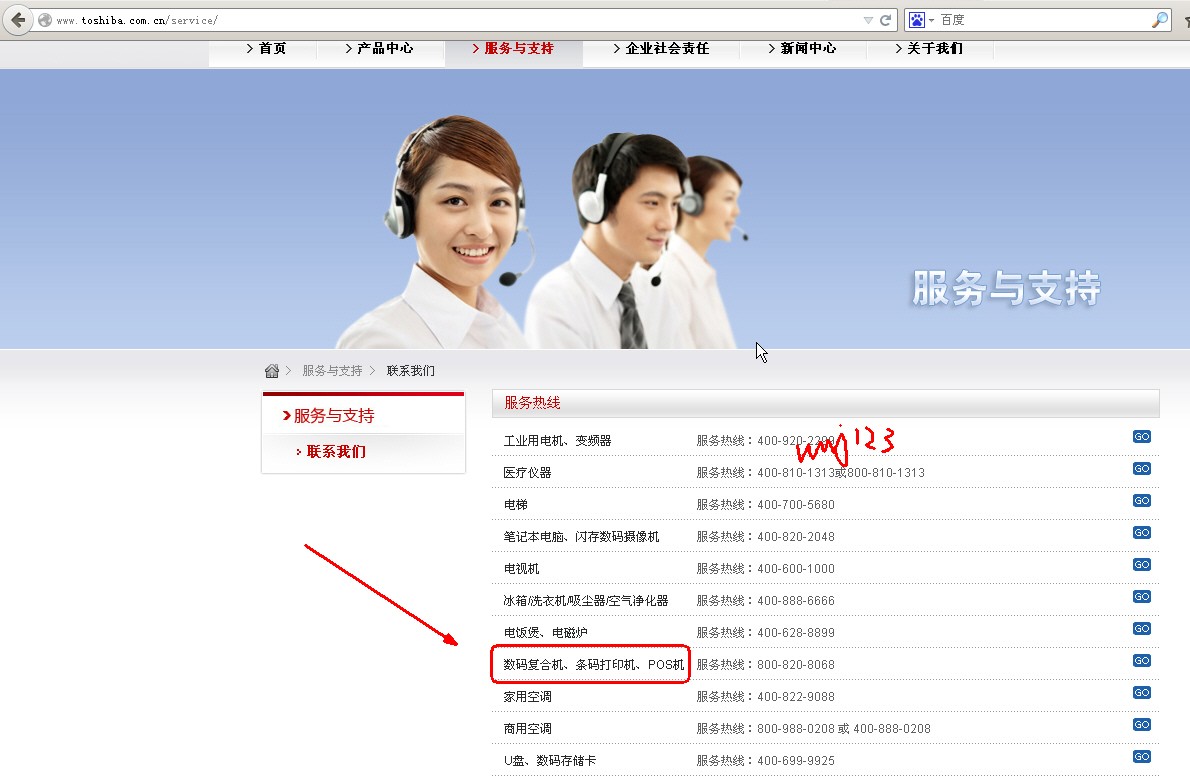Click the home icon in the breadcrumb
This screenshot has width=1190, height=781.
click(272, 371)
